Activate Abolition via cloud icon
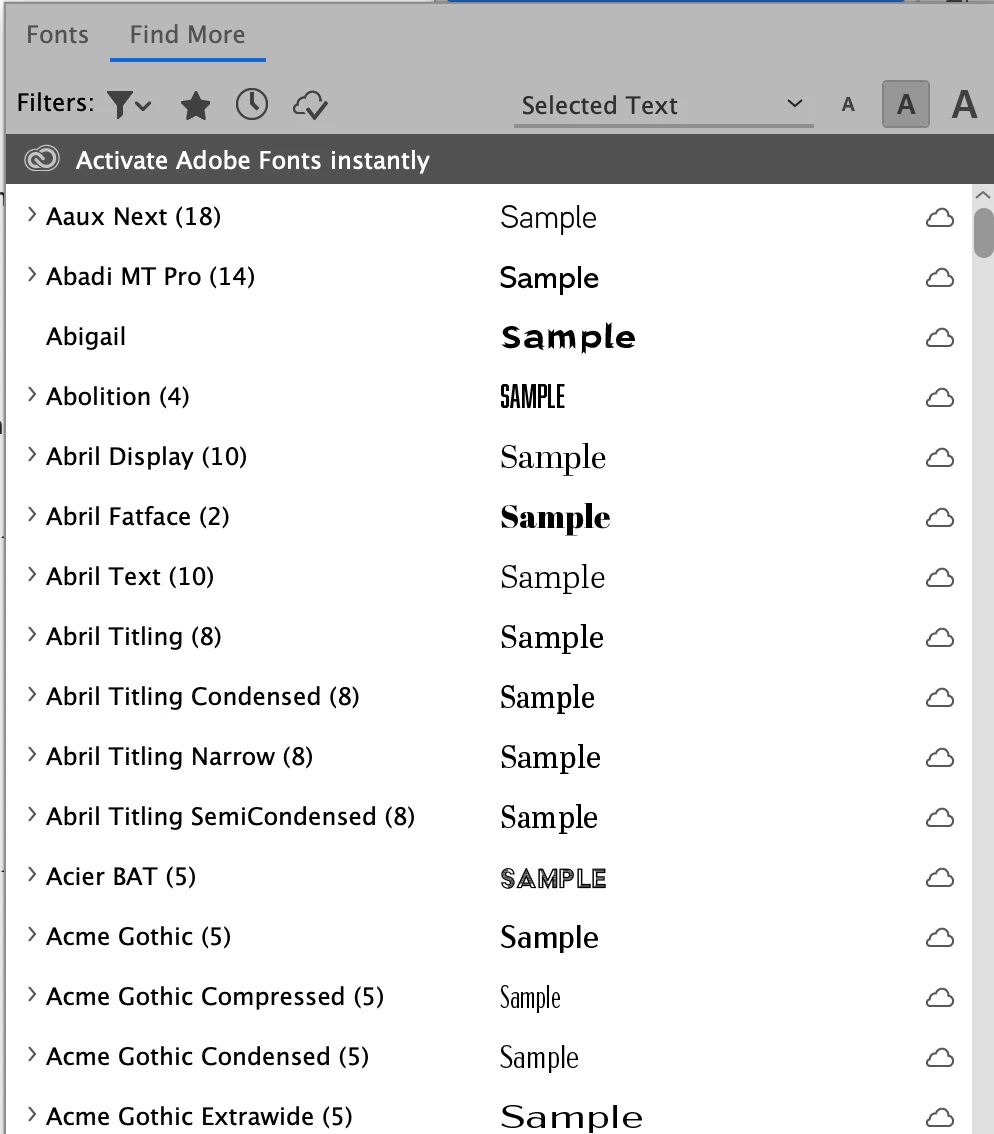Screen dimensions: 994x1134 (940, 398)
